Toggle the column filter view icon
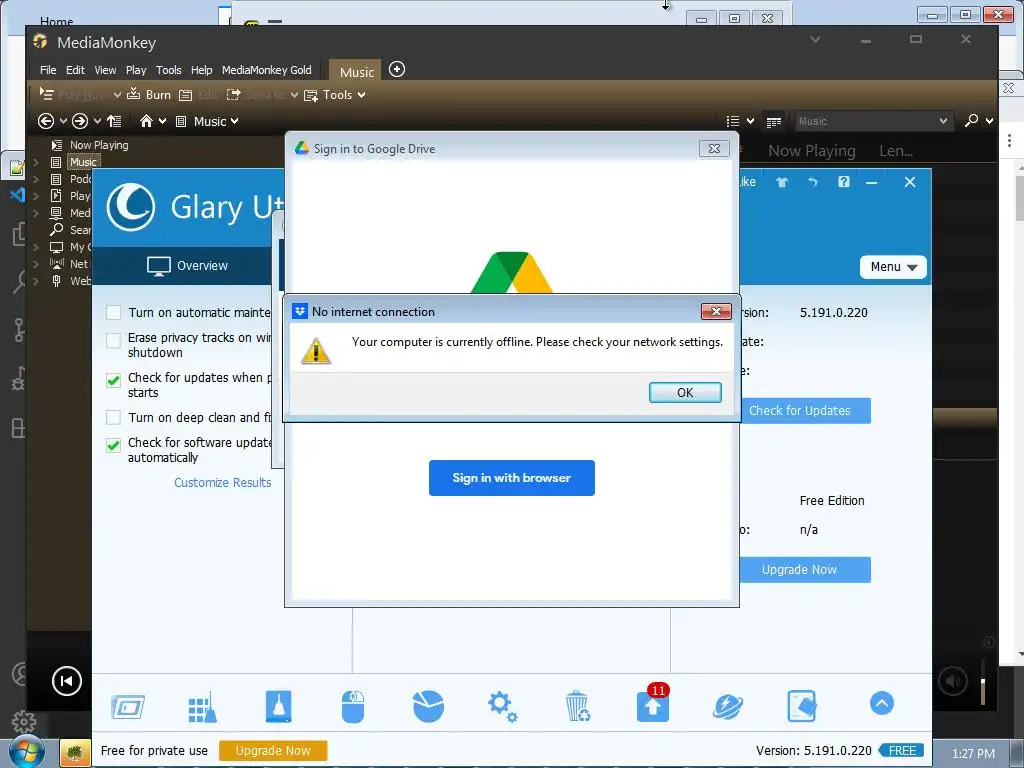 pos(774,121)
